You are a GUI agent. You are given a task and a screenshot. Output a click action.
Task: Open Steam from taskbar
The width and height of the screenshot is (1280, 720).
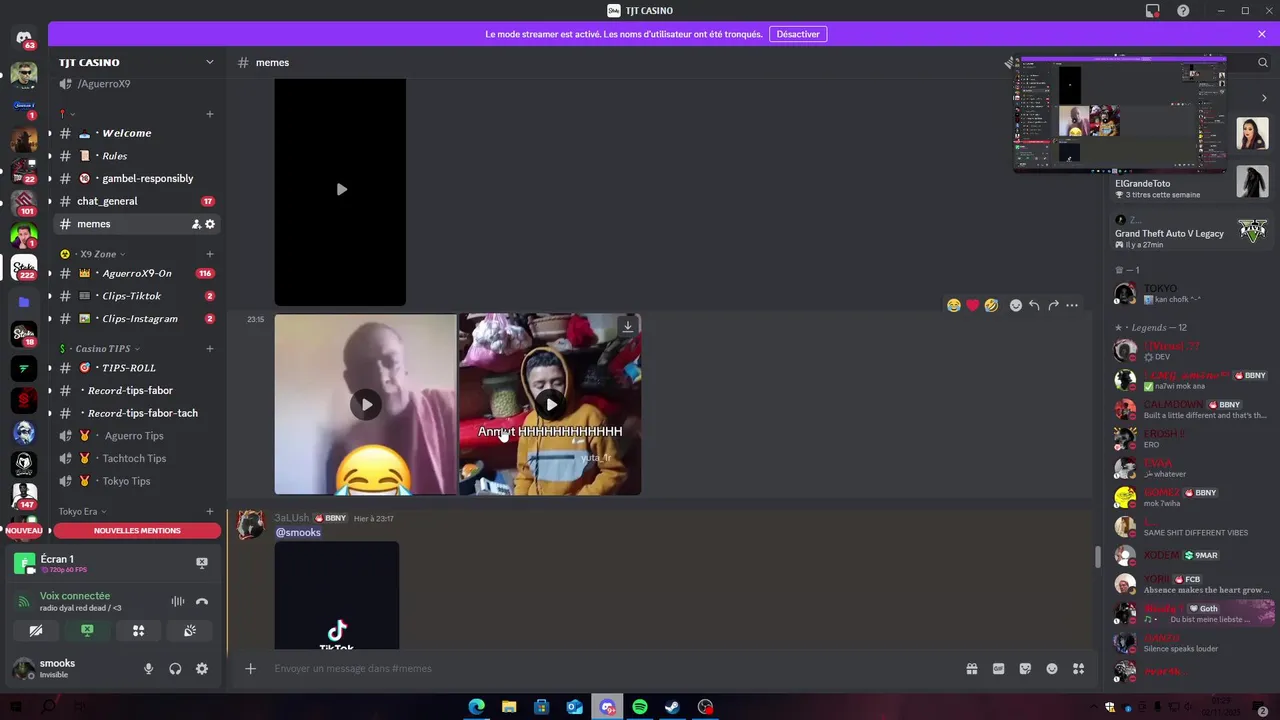673,707
